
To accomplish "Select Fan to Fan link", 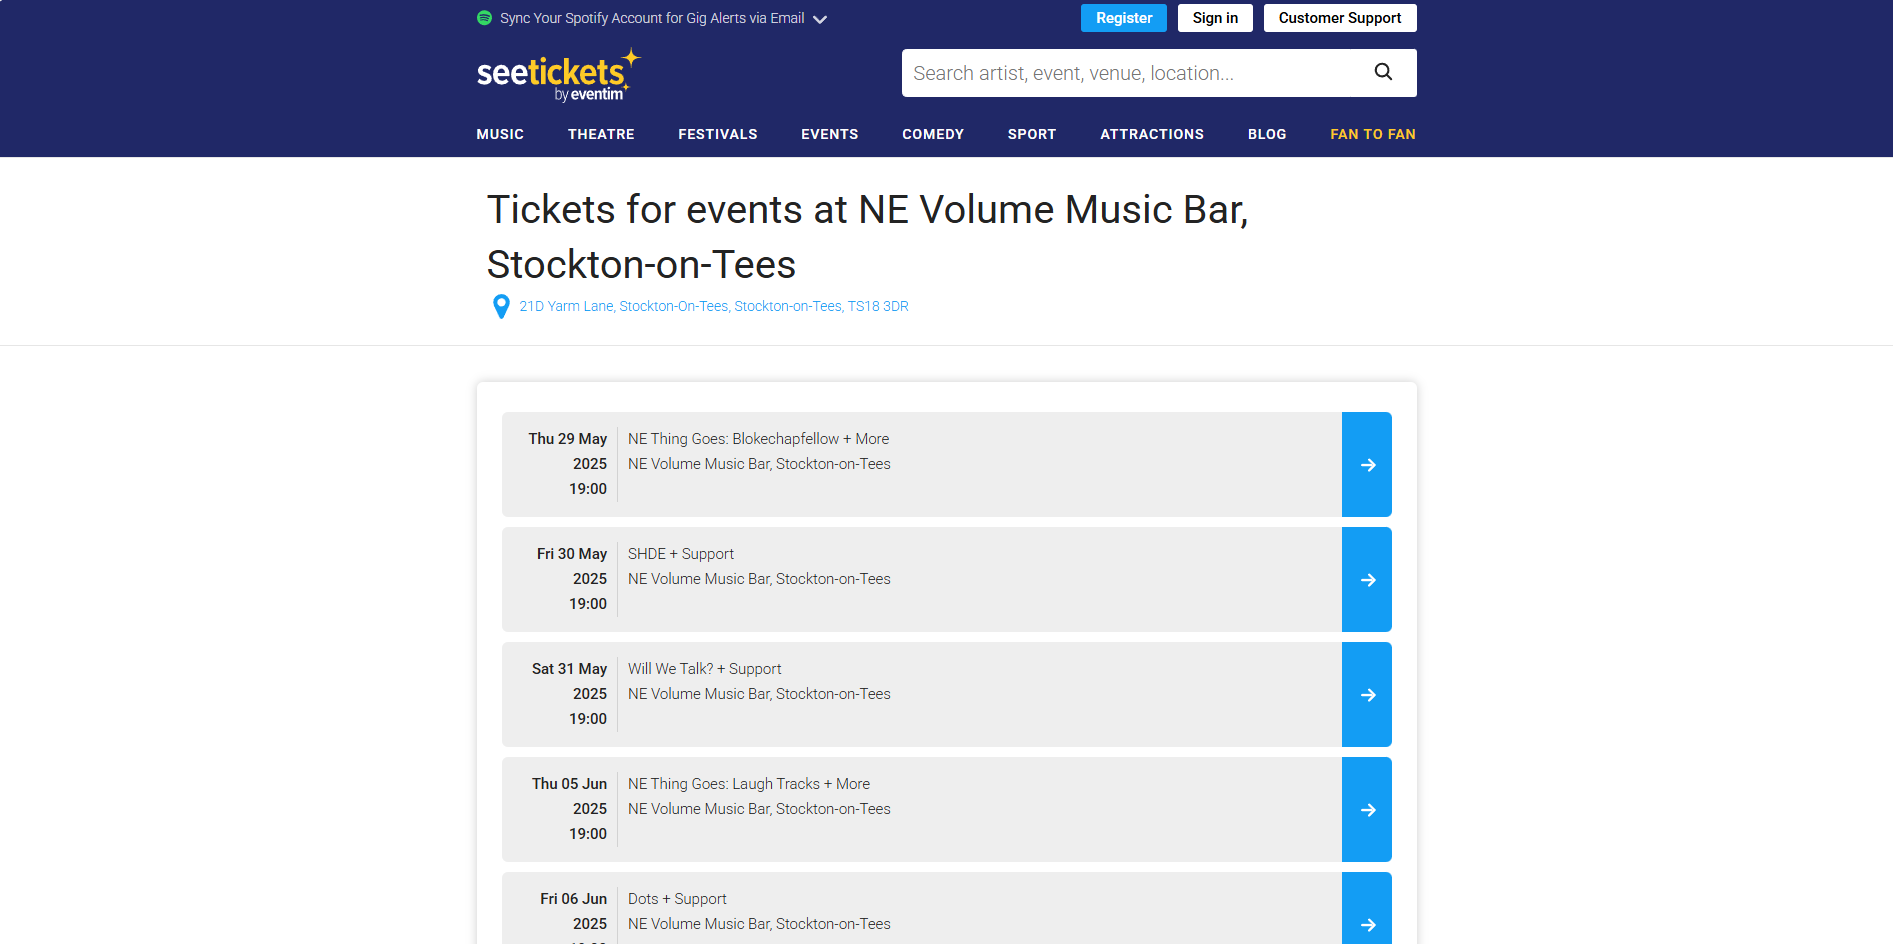I will pyautogui.click(x=1372, y=134).
